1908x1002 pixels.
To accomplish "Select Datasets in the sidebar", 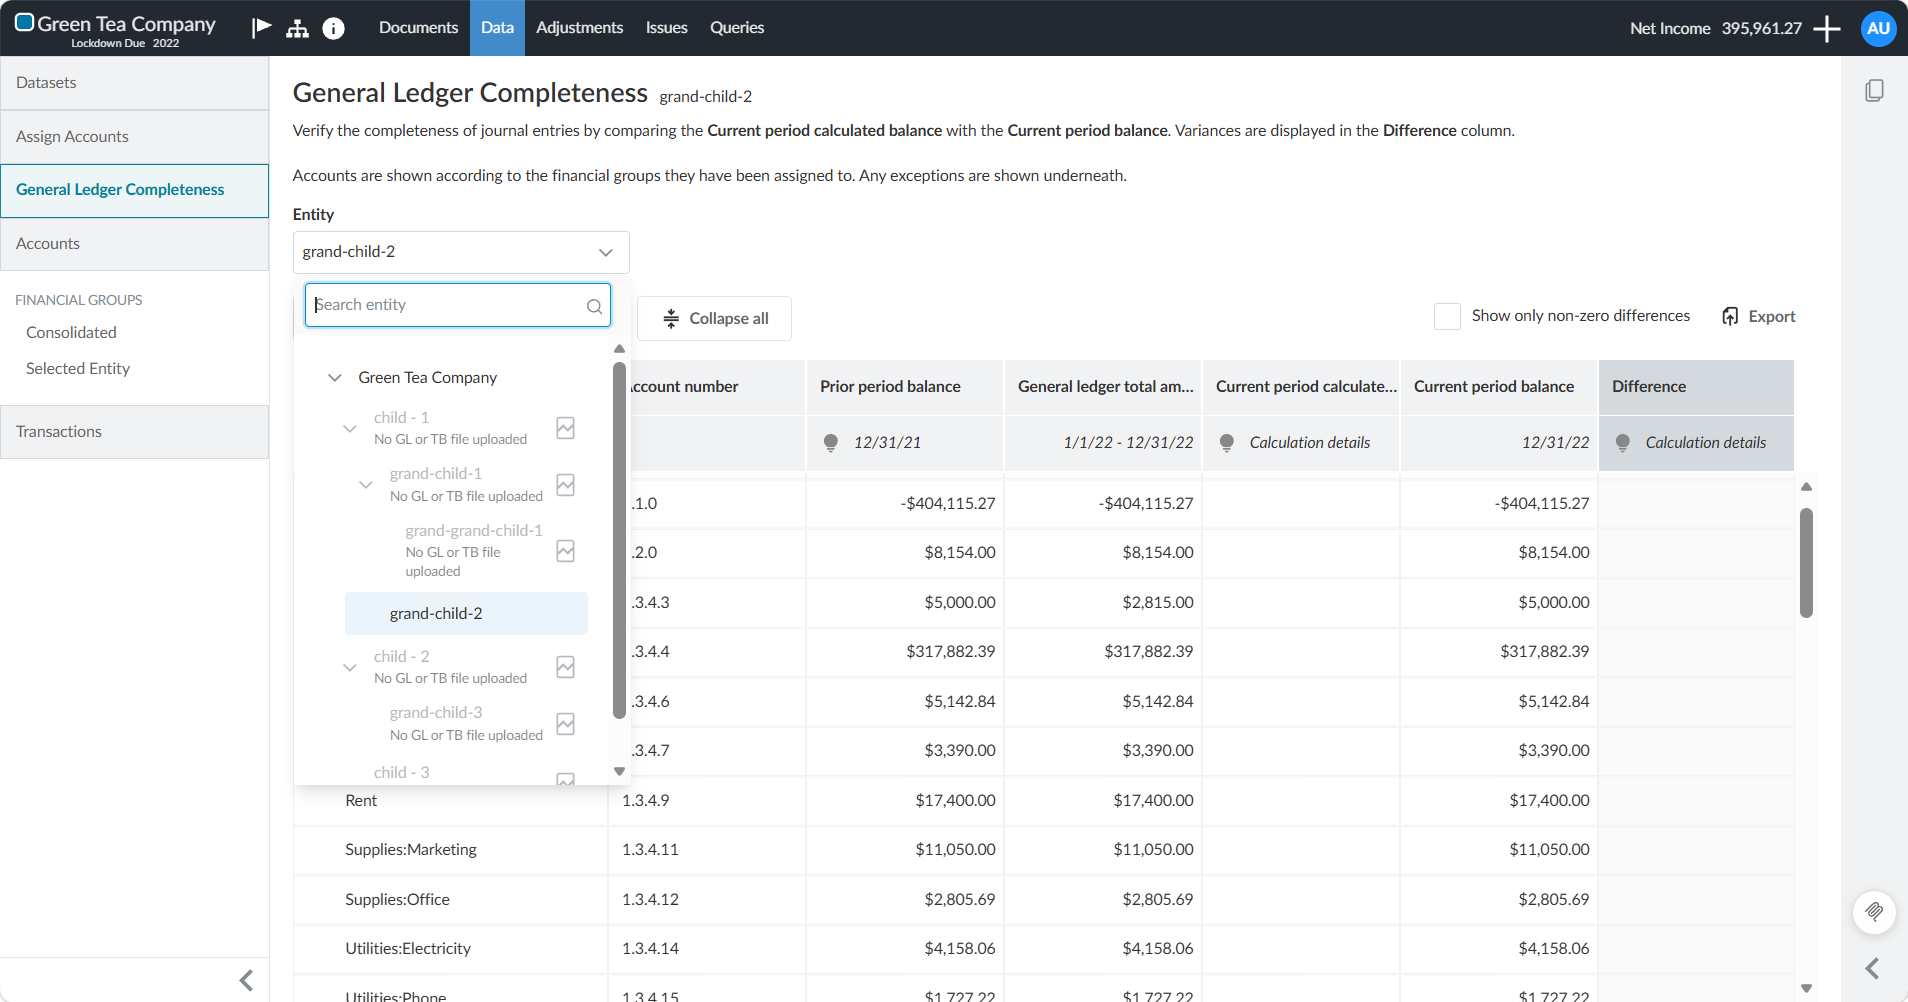I will pos(134,83).
